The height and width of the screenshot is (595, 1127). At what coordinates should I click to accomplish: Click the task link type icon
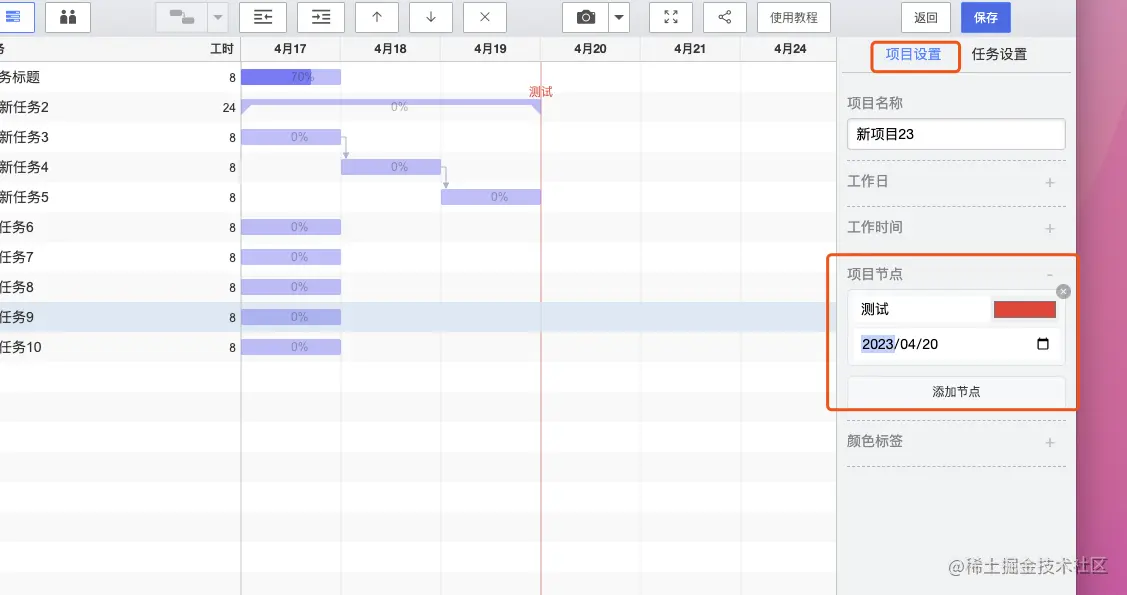pyautogui.click(x=182, y=17)
